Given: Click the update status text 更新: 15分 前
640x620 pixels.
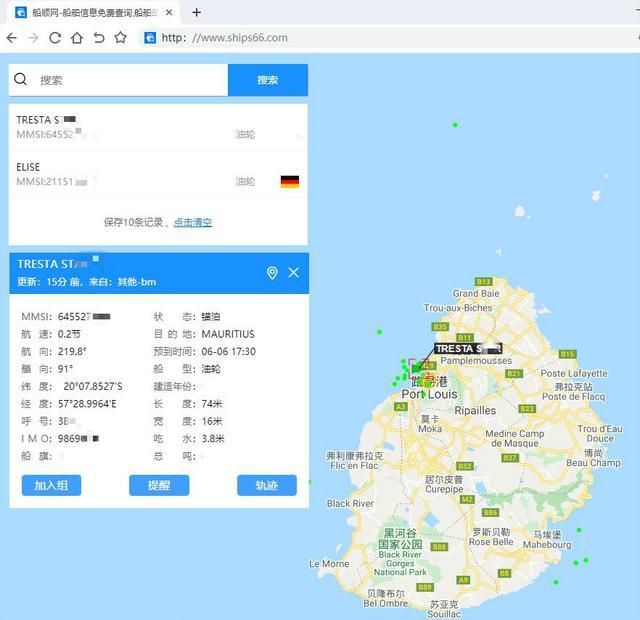Looking at the screenshot, I should point(49,282).
